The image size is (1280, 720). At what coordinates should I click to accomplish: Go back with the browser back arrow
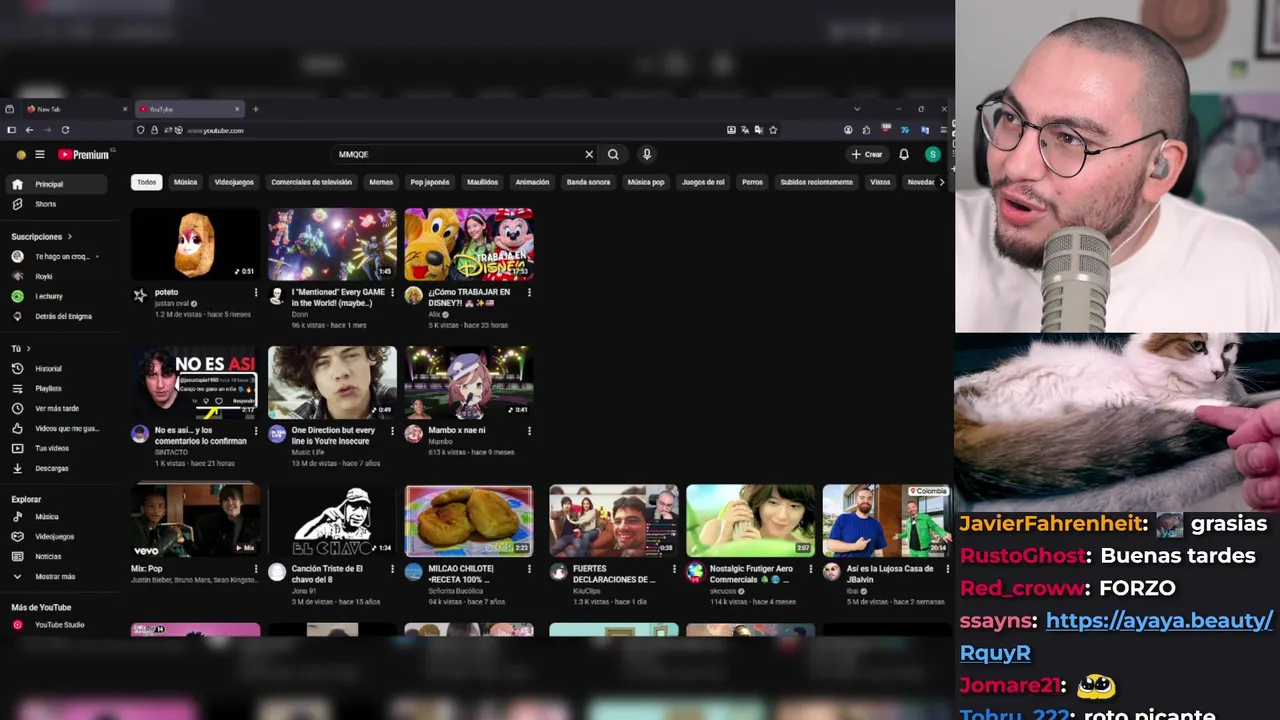pyautogui.click(x=29, y=130)
